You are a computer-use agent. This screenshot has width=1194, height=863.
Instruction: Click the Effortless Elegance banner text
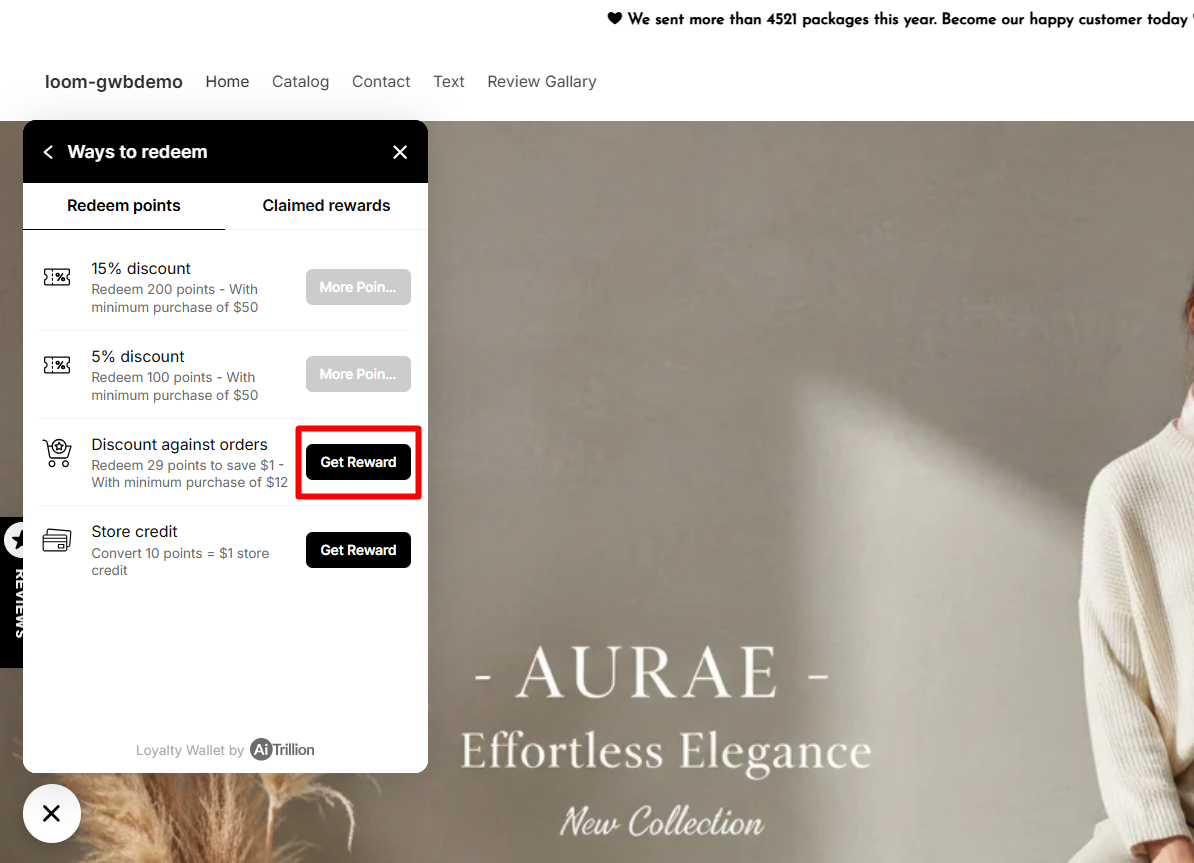coord(666,752)
